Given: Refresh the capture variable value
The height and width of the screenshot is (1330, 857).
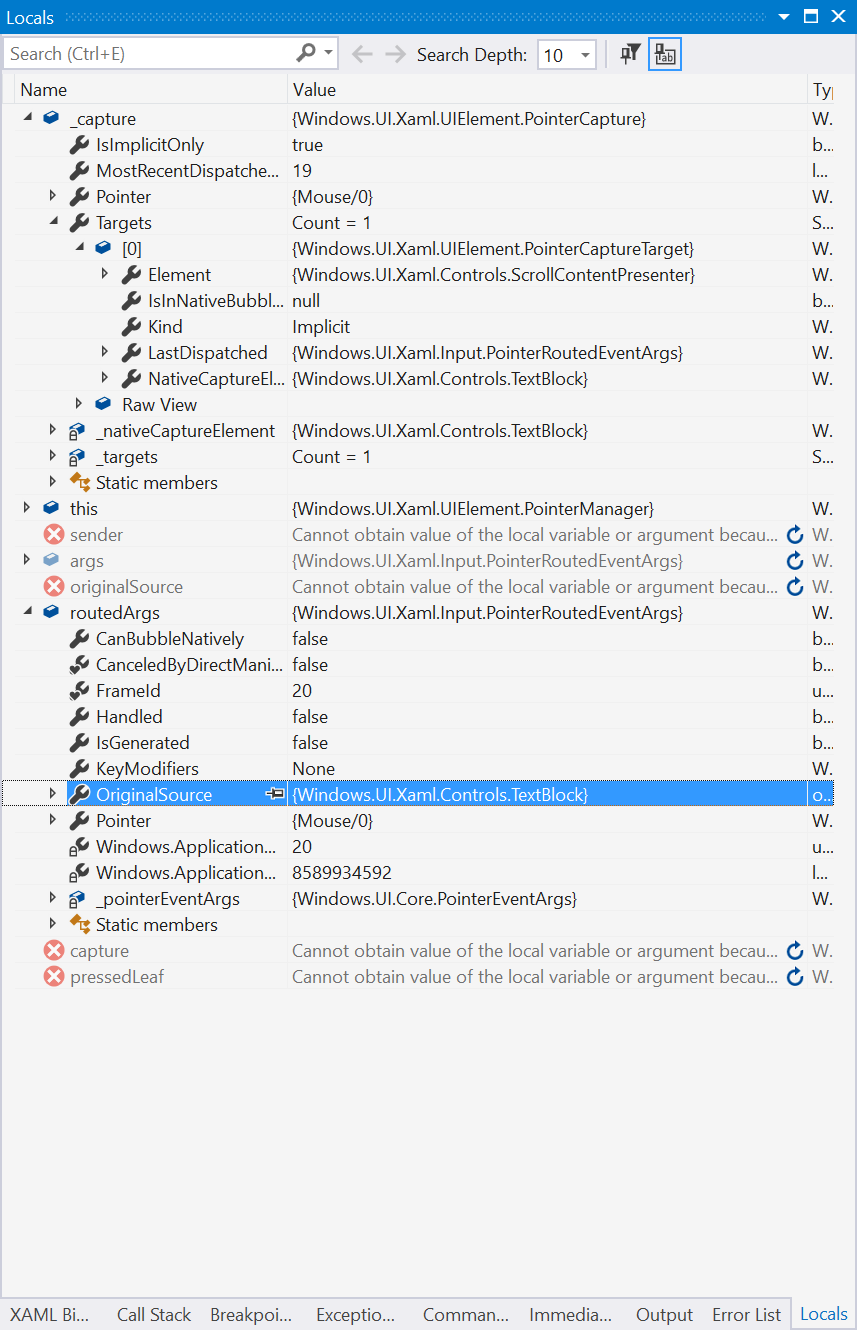Looking at the screenshot, I should [795, 950].
